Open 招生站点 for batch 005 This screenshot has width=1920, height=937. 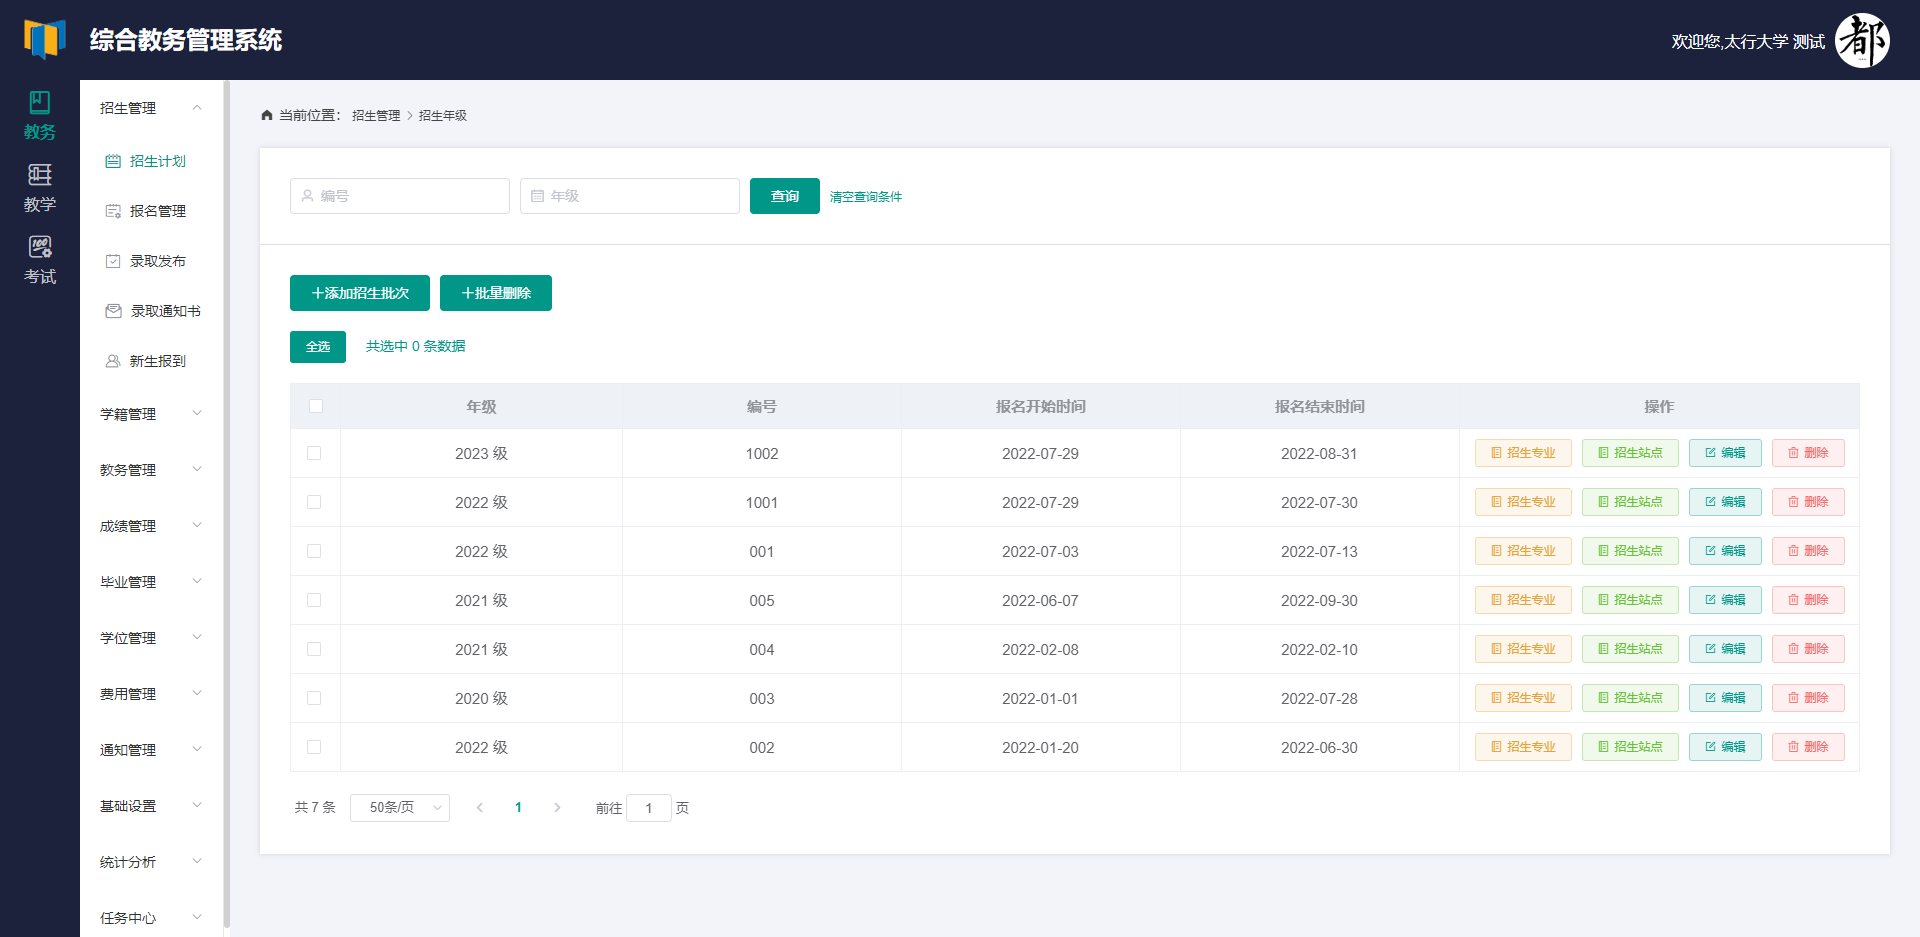[x=1630, y=600]
